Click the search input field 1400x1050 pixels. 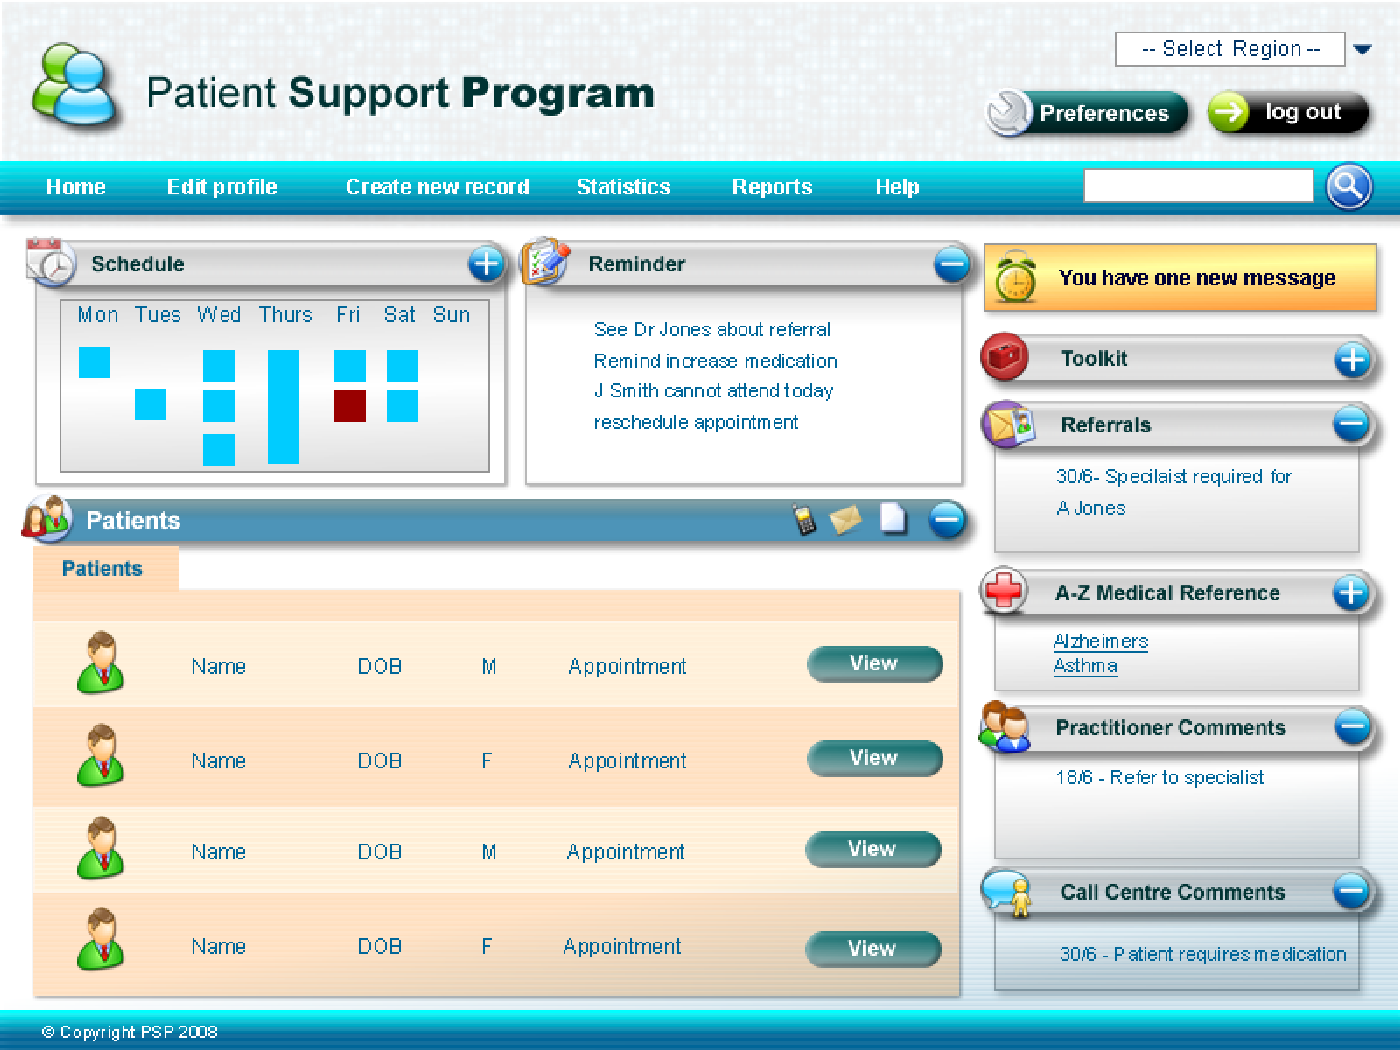click(x=1198, y=186)
